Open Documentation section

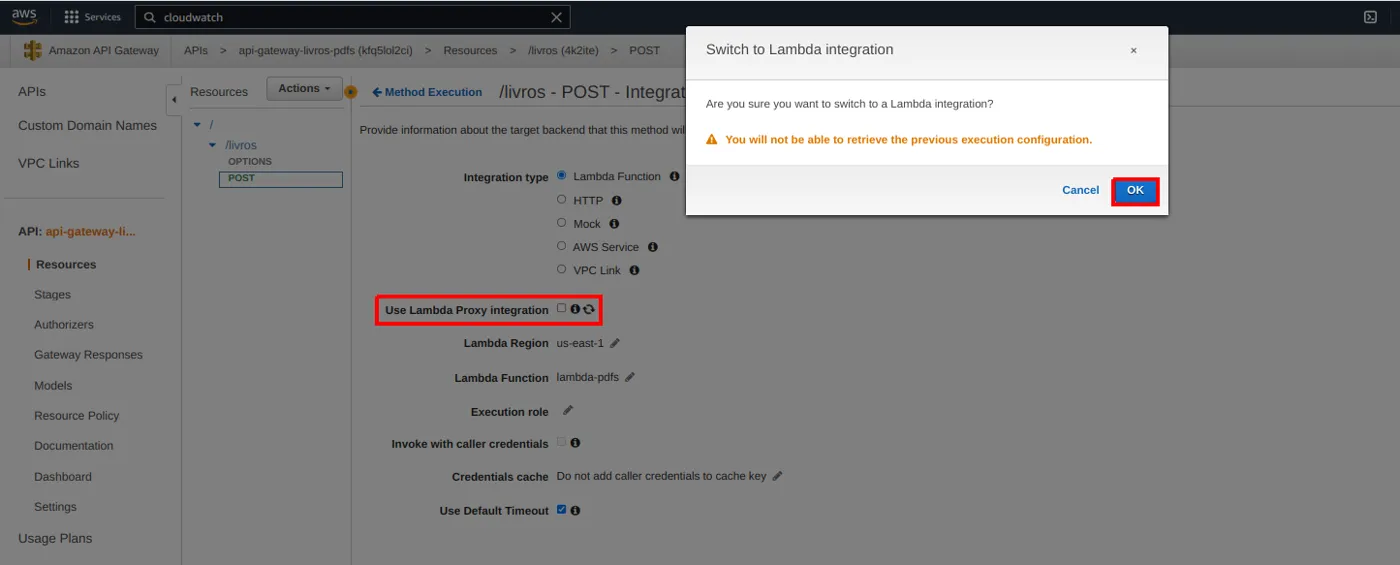pos(74,446)
